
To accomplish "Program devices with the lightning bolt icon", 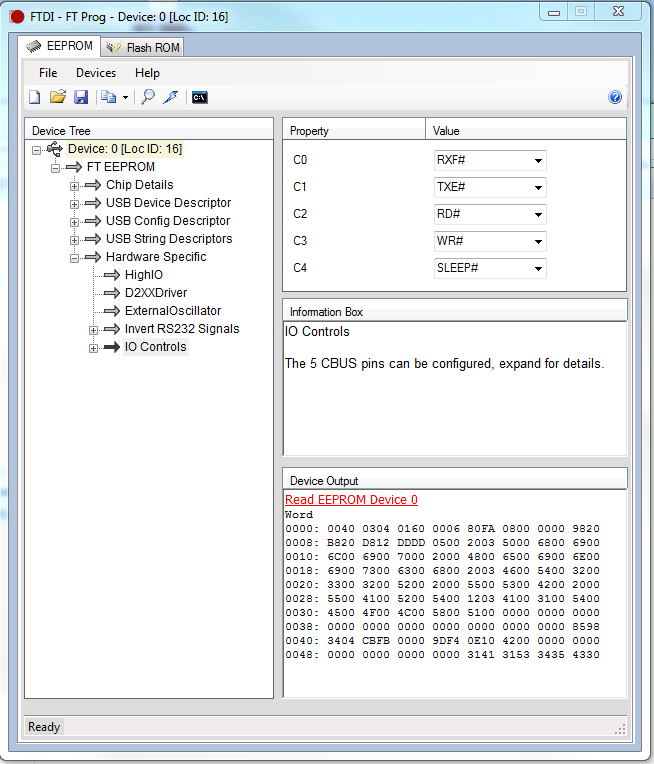I will tap(171, 97).
